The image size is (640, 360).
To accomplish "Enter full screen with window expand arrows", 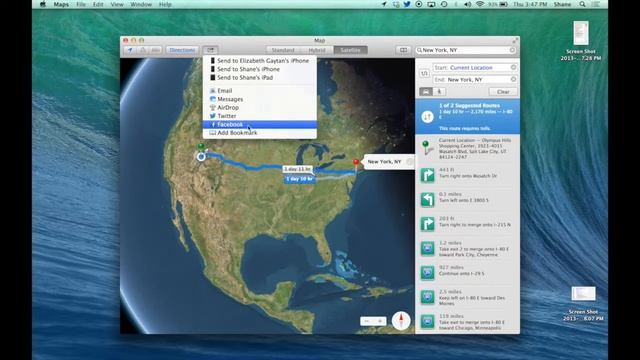I will coord(515,40).
